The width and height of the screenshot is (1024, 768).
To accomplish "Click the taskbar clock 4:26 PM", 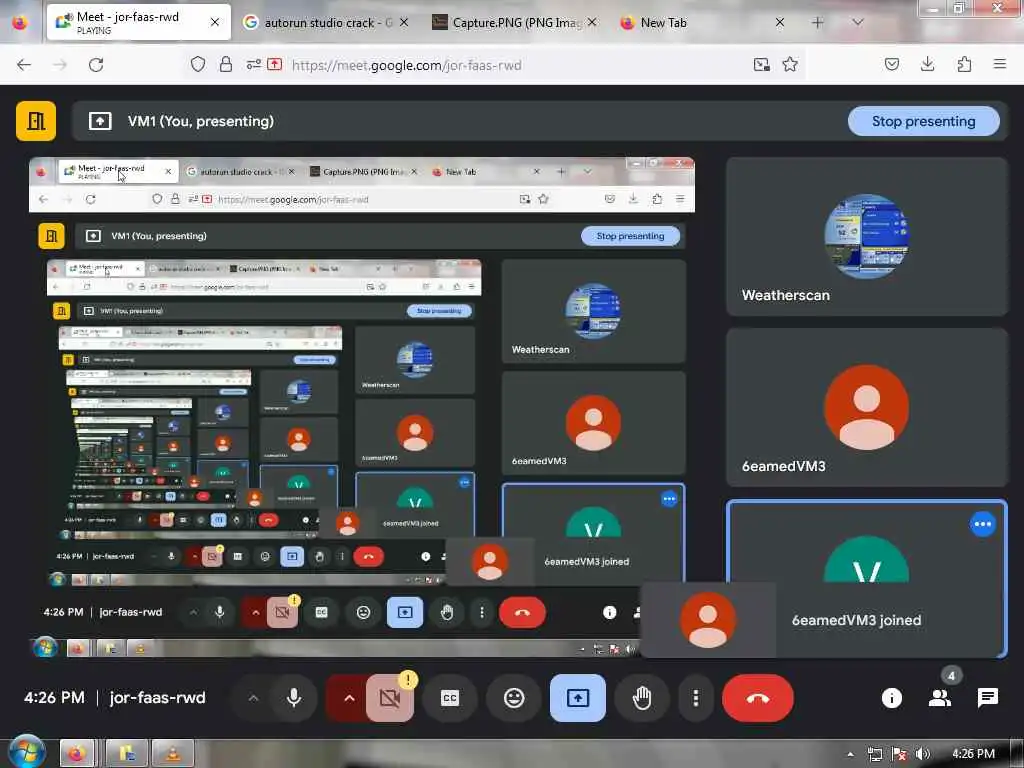I will click(x=973, y=754).
